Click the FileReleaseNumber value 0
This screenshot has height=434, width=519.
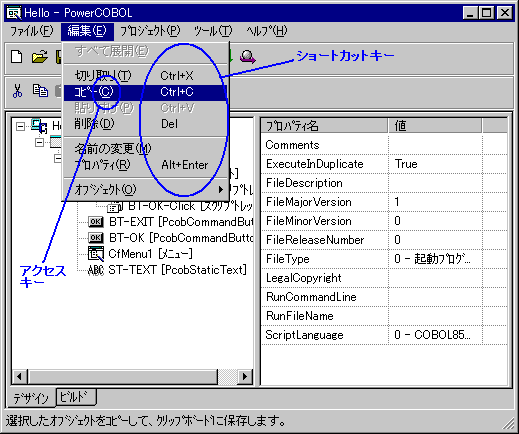[397, 240]
